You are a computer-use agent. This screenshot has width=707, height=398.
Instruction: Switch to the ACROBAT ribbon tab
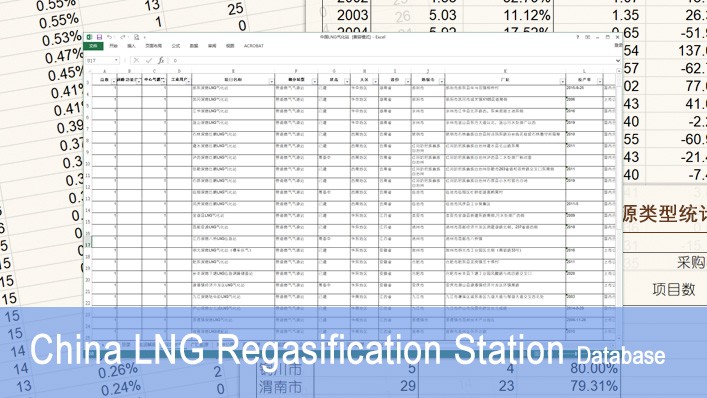[x=254, y=46]
